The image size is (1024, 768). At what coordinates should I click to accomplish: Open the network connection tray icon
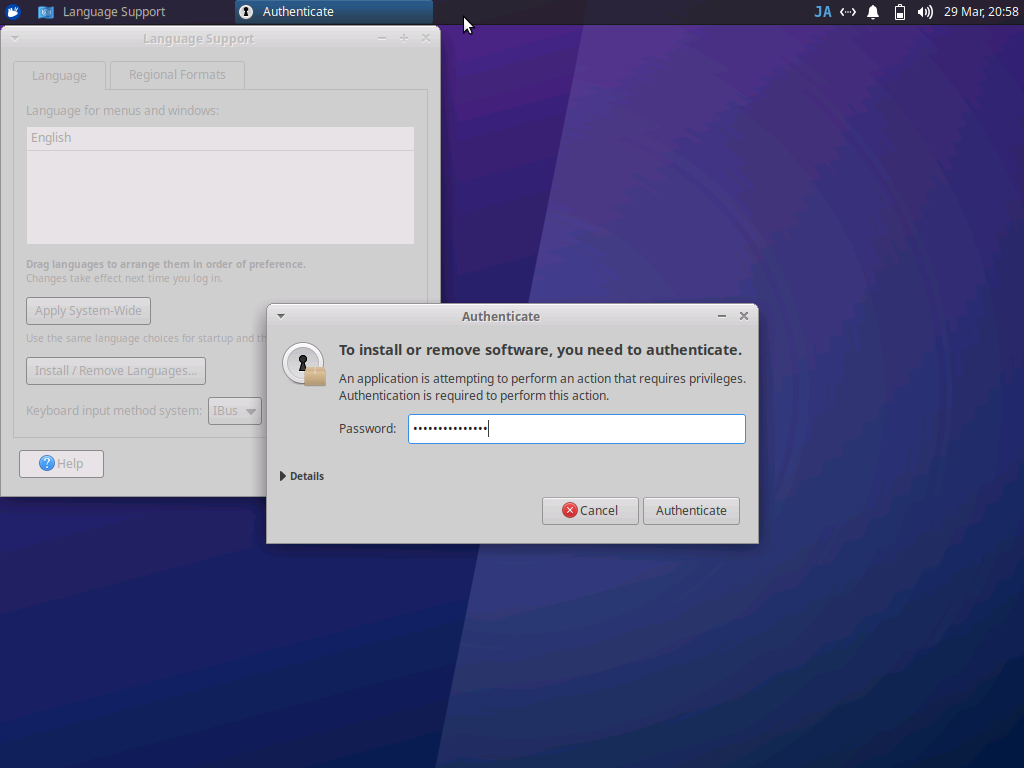pyautogui.click(x=848, y=12)
